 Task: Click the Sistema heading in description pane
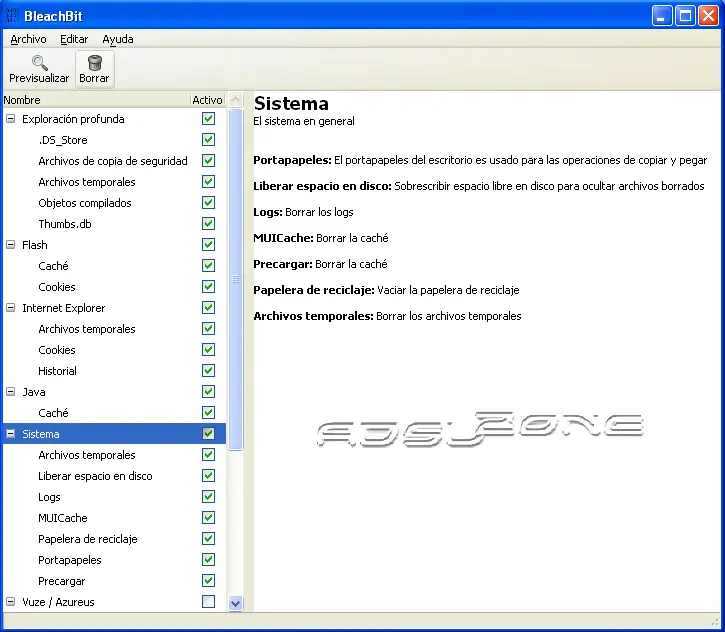(291, 103)
